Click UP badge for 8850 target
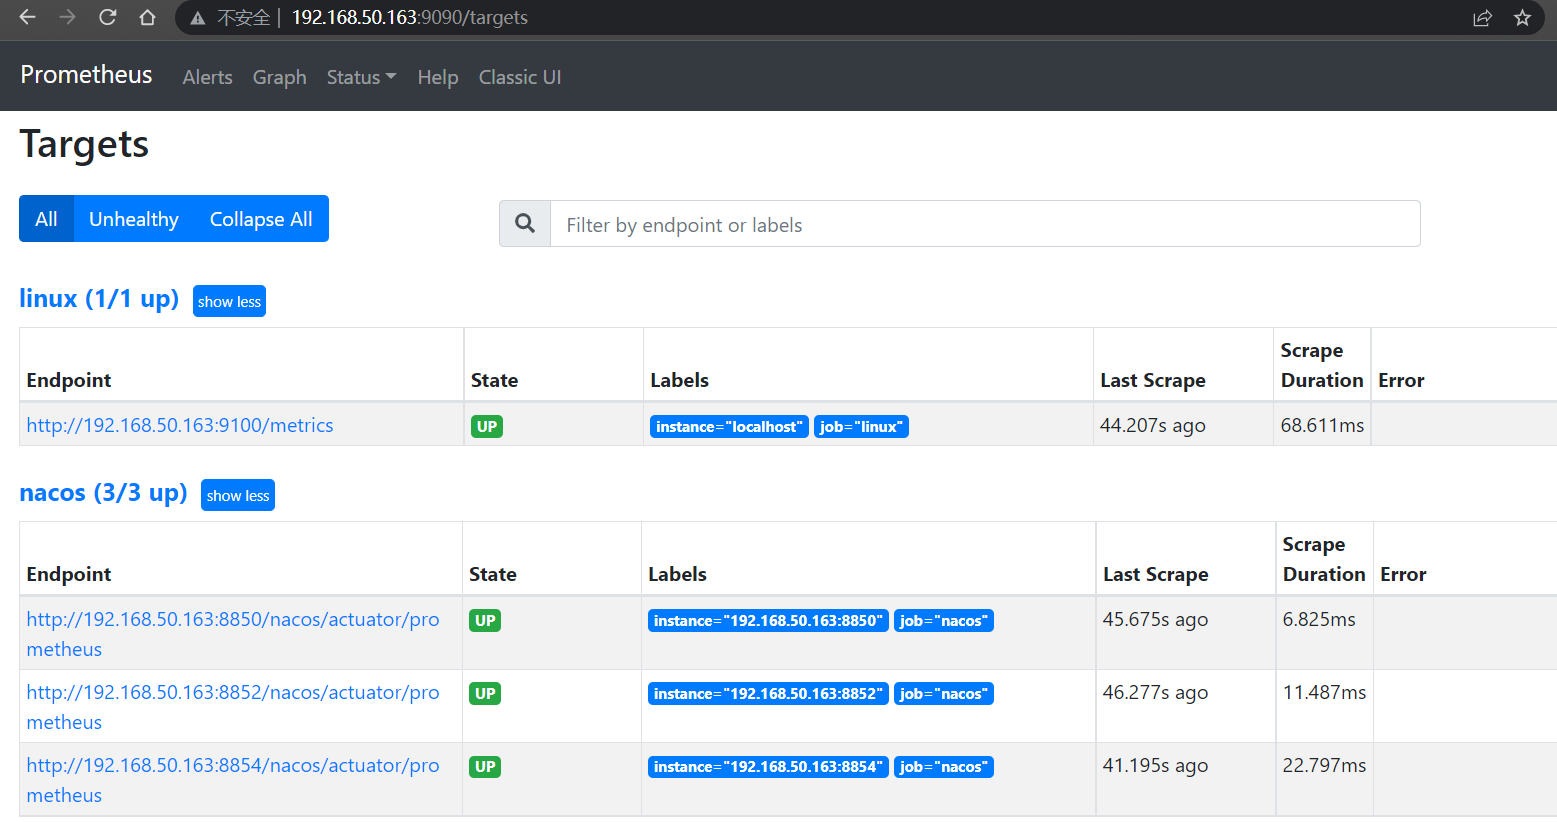The image size is (1557, 822). [485, 620]
